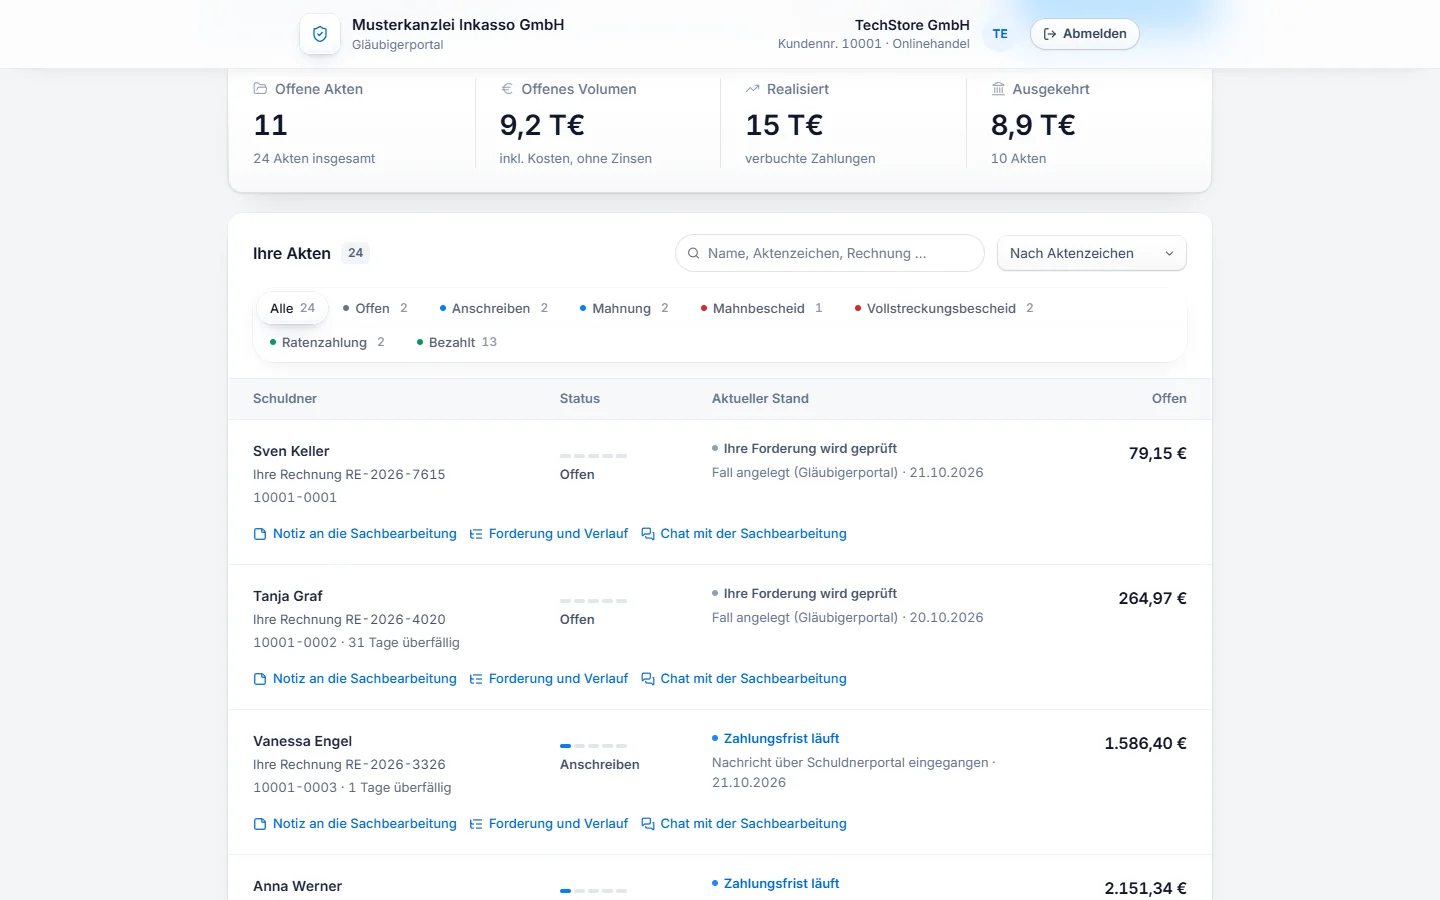
Task: Click the trend icon beside Realisiert
Action: click(x=753, y=89)
